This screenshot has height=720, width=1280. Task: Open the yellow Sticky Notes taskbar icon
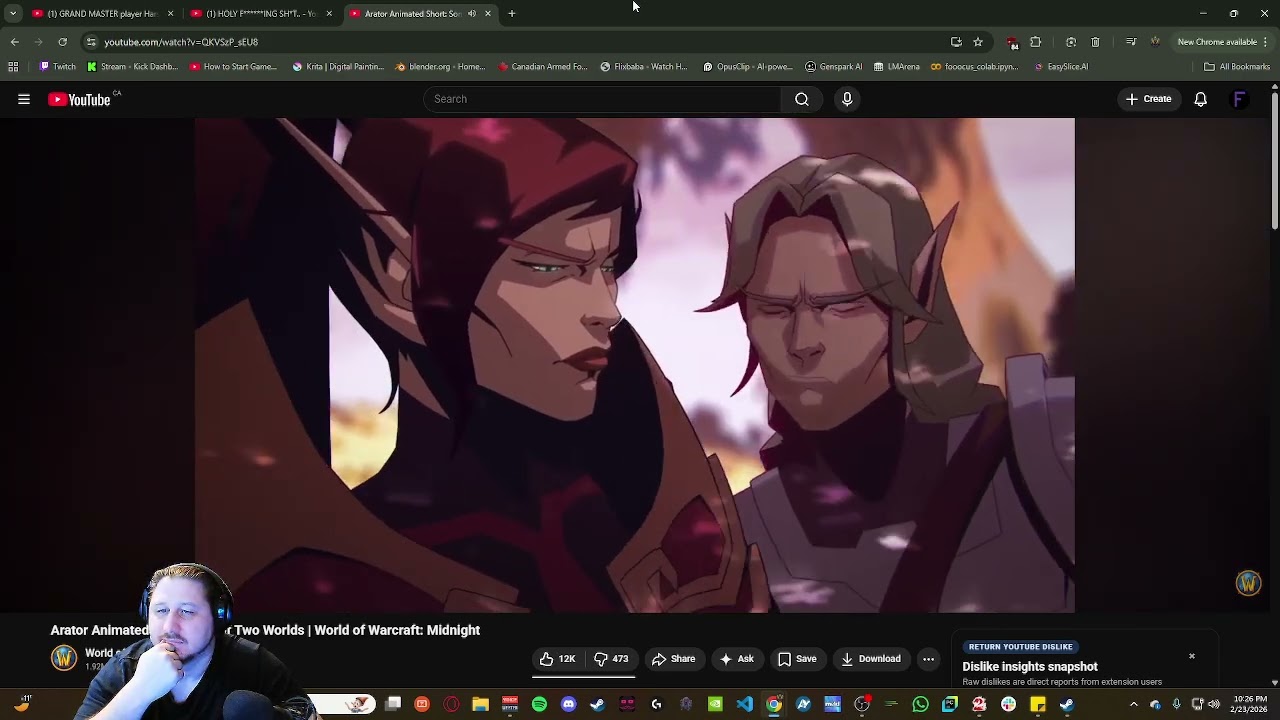click(1037, 705)
